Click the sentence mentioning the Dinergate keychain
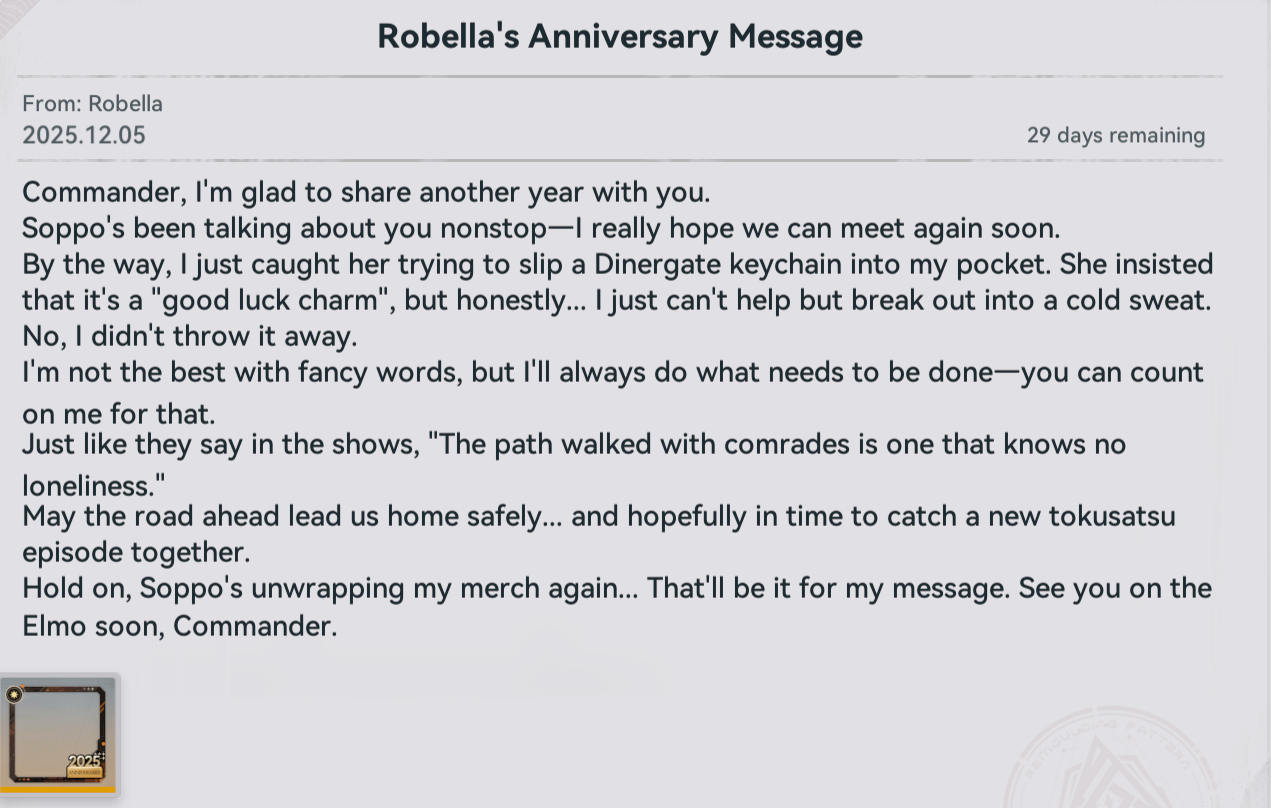Image resolution: width=1271 pixels, height=808 pixels. point(617,264)
